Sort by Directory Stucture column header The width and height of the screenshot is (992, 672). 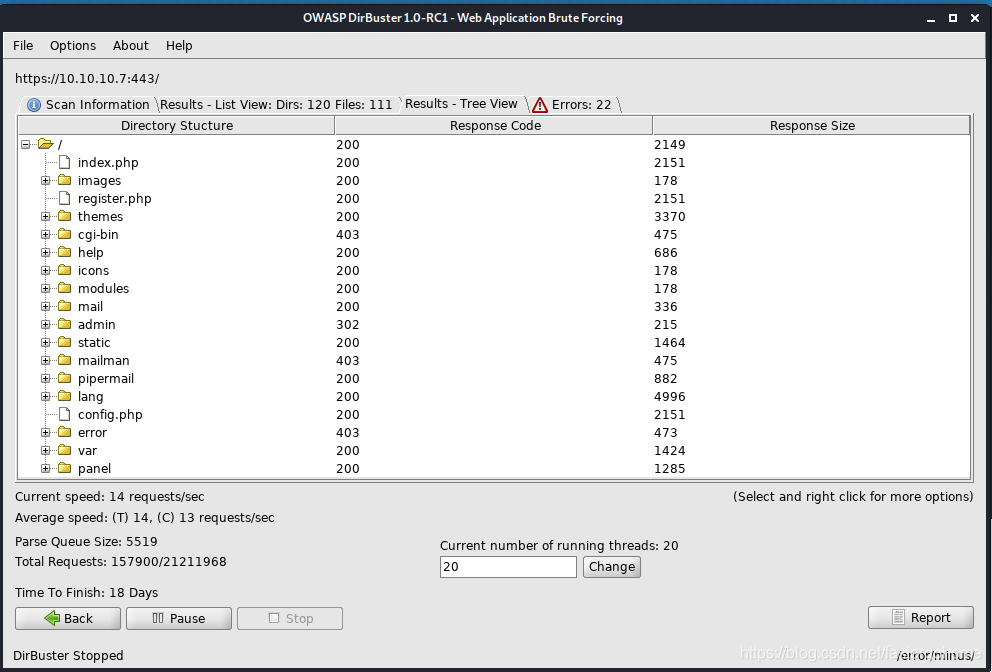point(177,125)
